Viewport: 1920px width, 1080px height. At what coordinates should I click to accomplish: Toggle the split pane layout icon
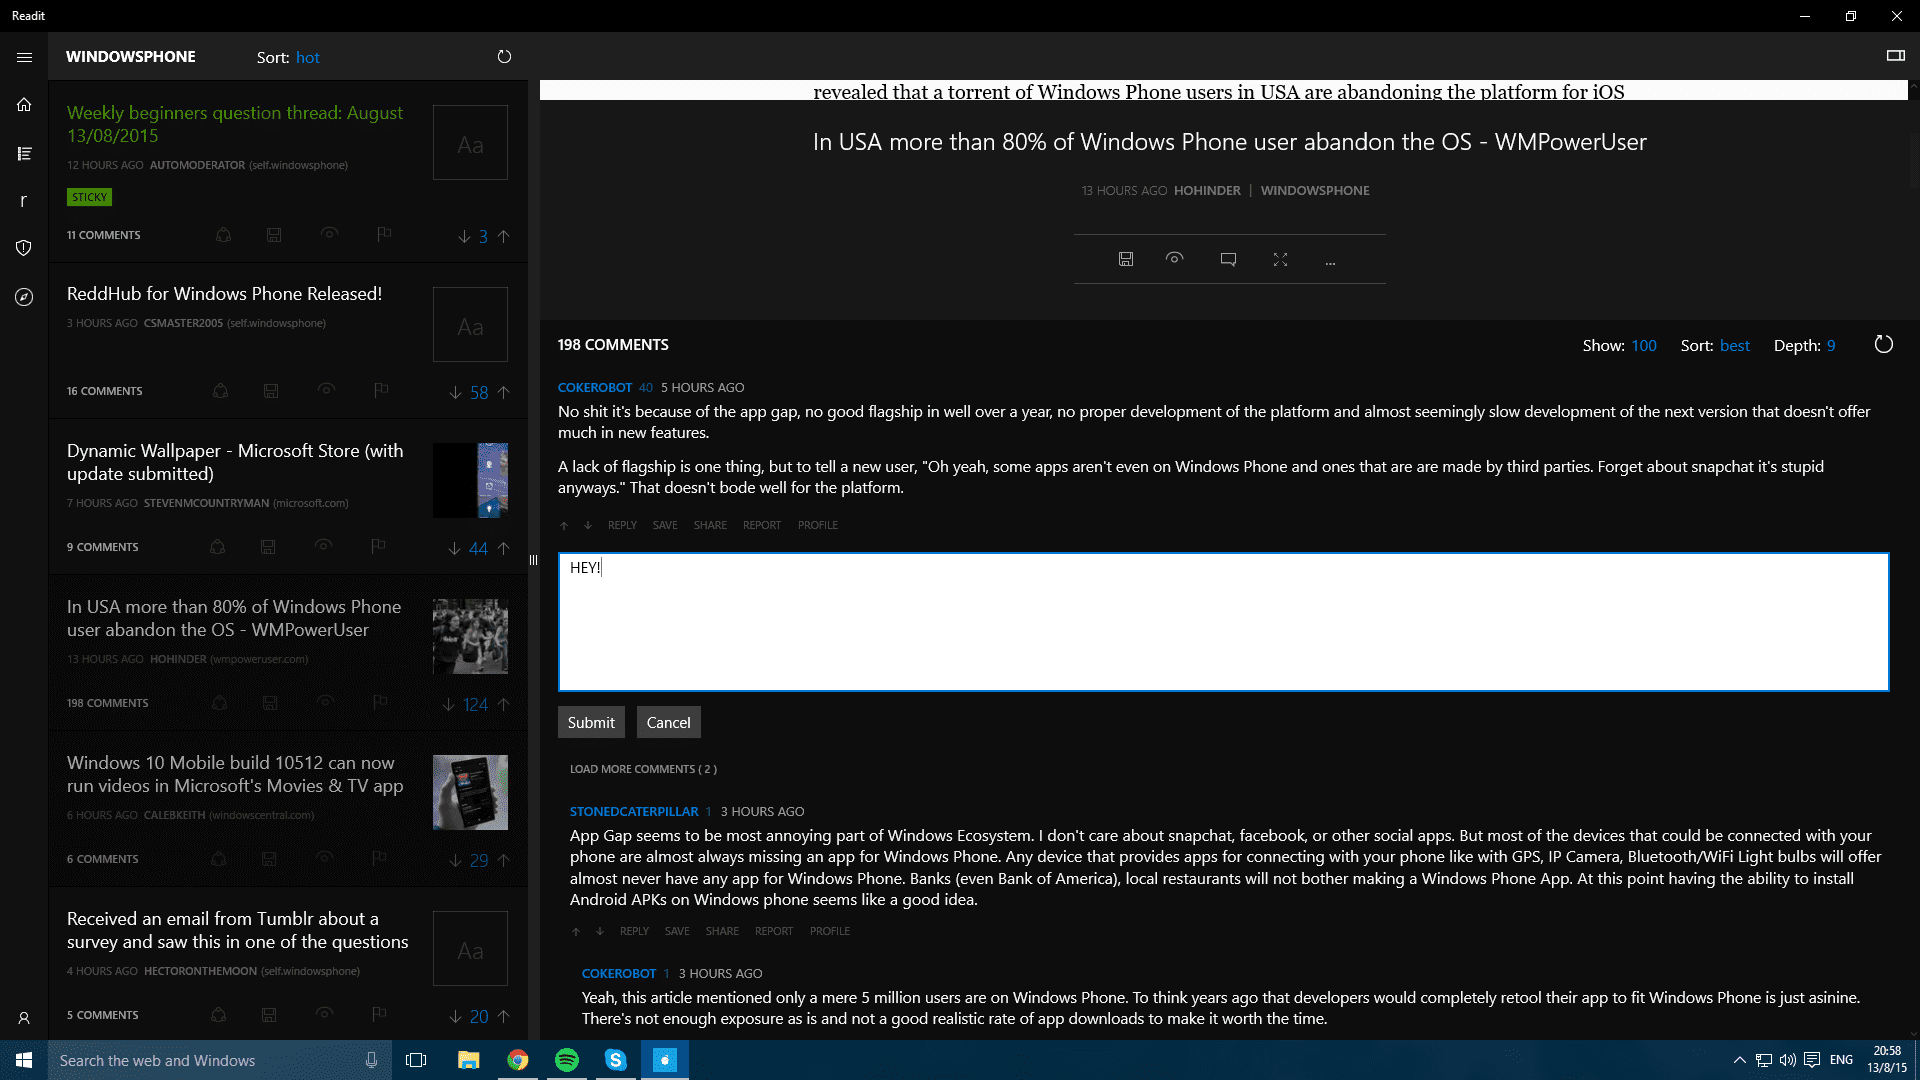(1895, 56)
